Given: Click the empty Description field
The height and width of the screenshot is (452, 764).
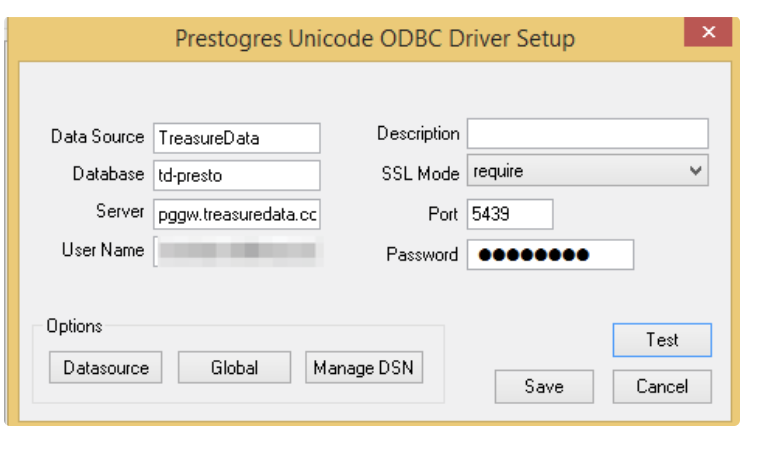Looking at the screenshot, I should 587,134.
